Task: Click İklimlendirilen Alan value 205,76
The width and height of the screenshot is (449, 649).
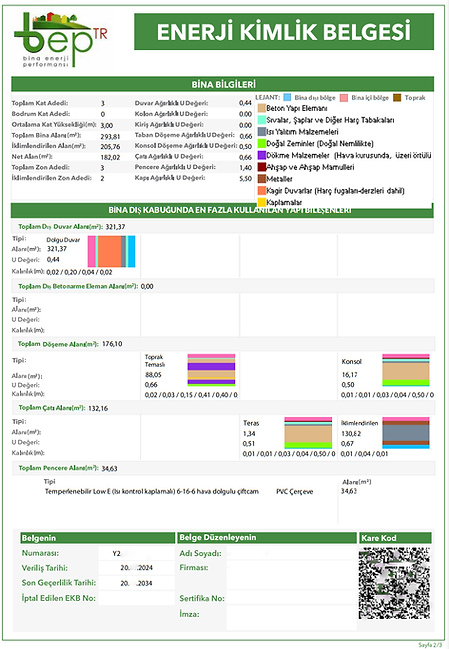Action: [x=110, y=147]
